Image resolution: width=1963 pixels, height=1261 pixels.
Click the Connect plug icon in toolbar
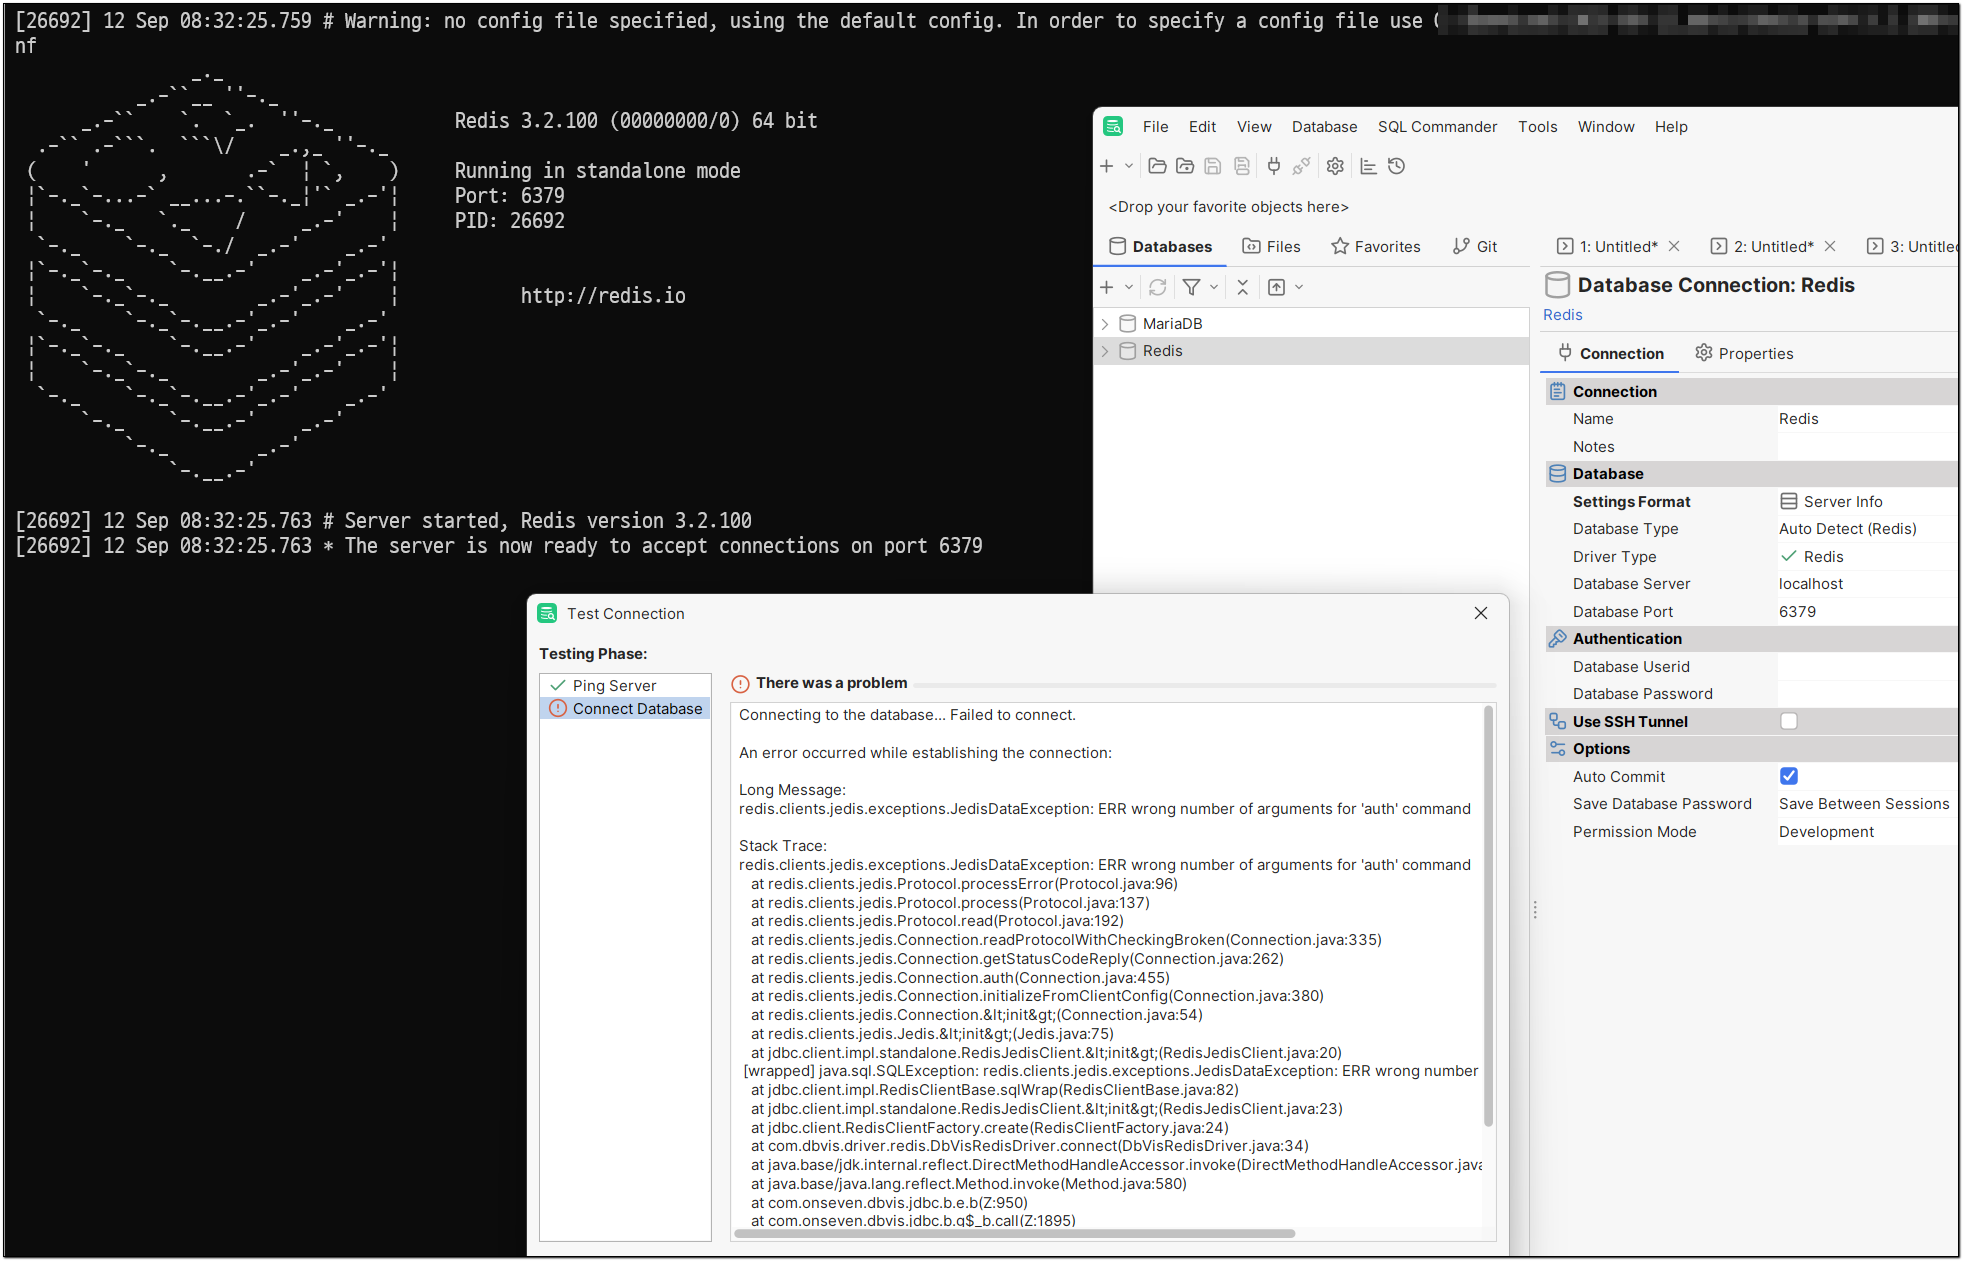pyautogui.click(x=1273, y=166)
